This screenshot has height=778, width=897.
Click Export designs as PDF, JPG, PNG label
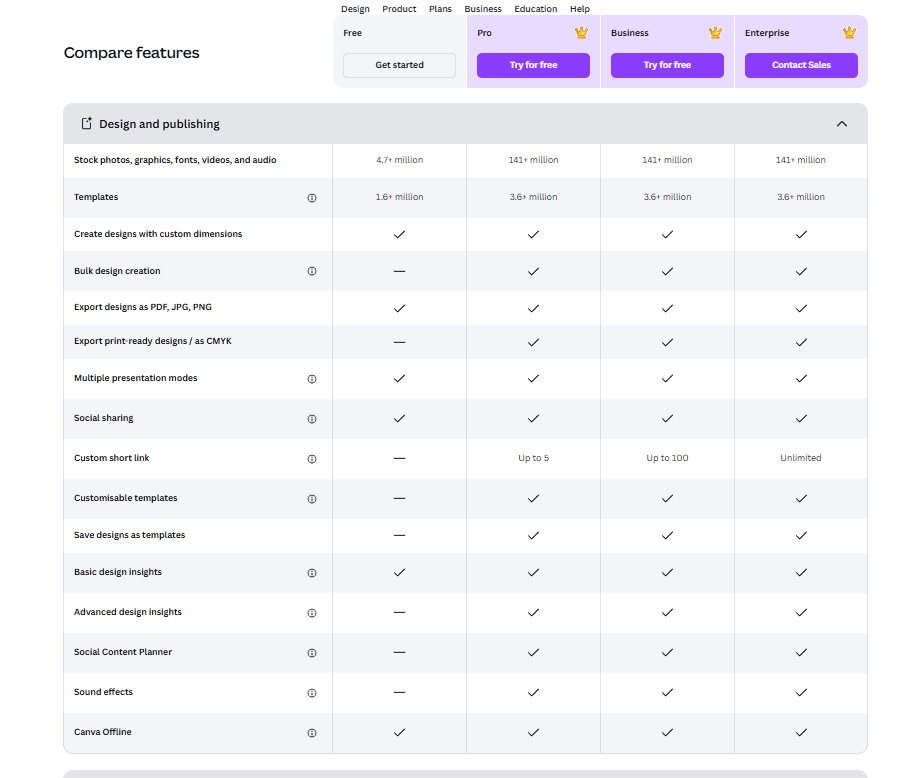point(142,307)
